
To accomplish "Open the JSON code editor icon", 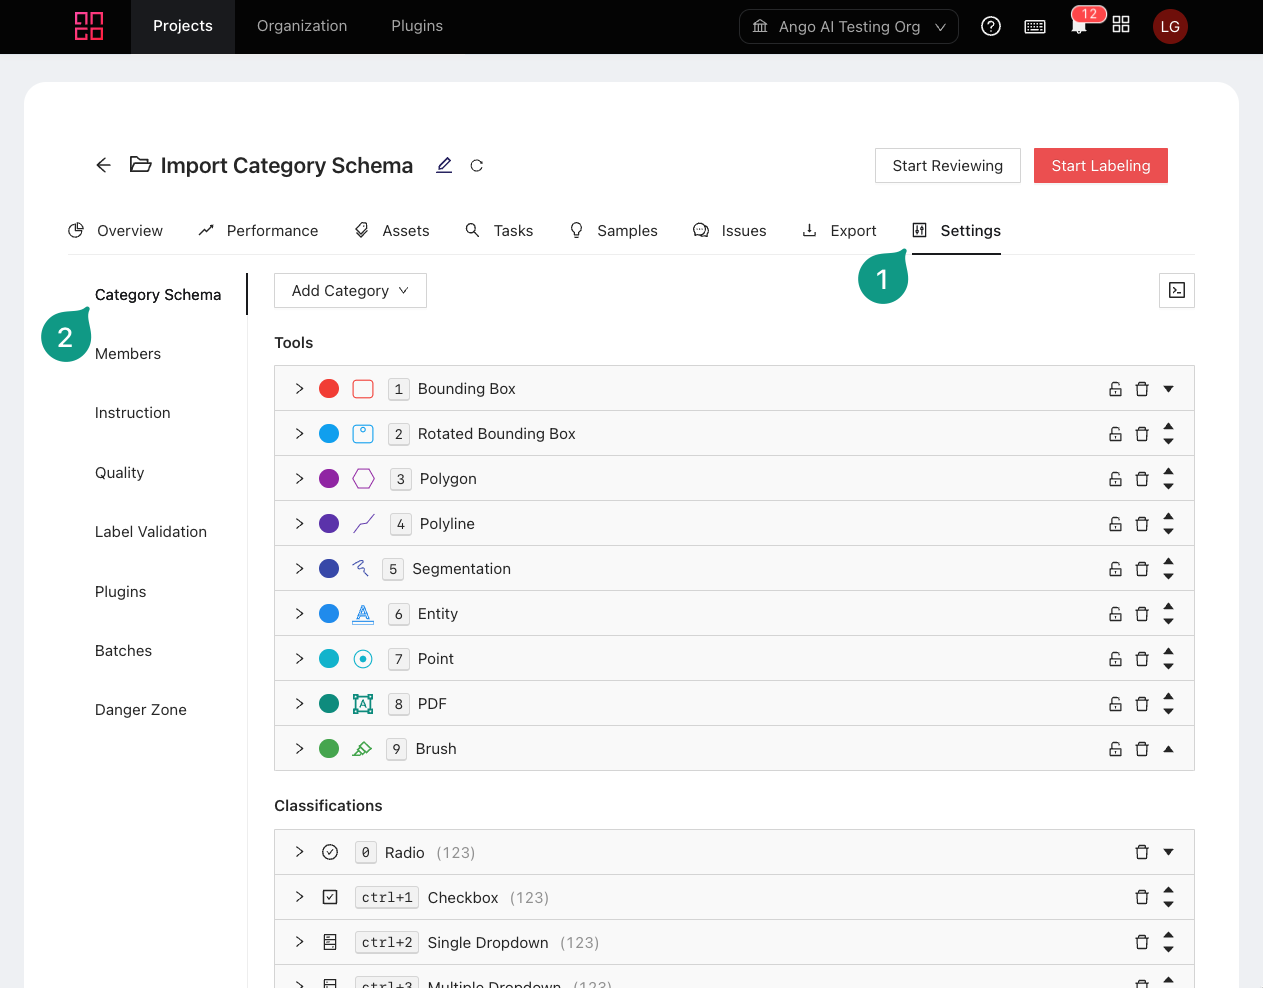I will pos(1176,291).
